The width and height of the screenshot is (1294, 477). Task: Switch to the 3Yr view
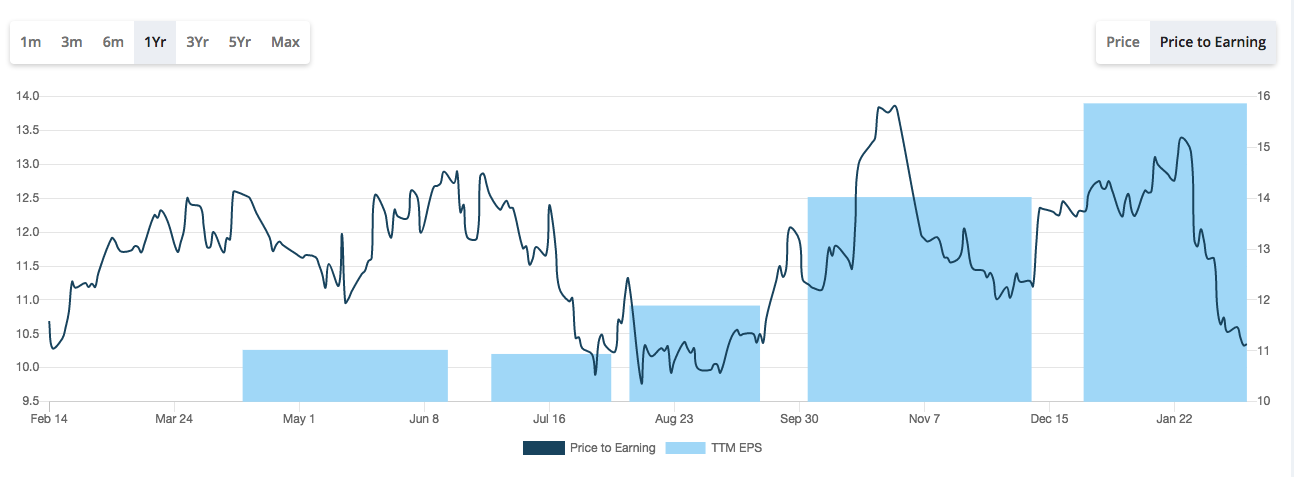point(197,42)
